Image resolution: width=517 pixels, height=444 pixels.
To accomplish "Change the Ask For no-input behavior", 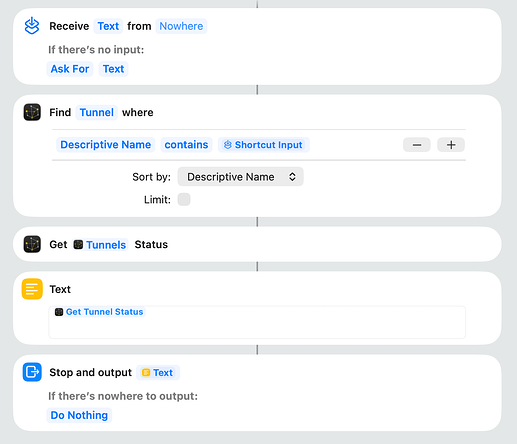I will [x=70, y=69].
